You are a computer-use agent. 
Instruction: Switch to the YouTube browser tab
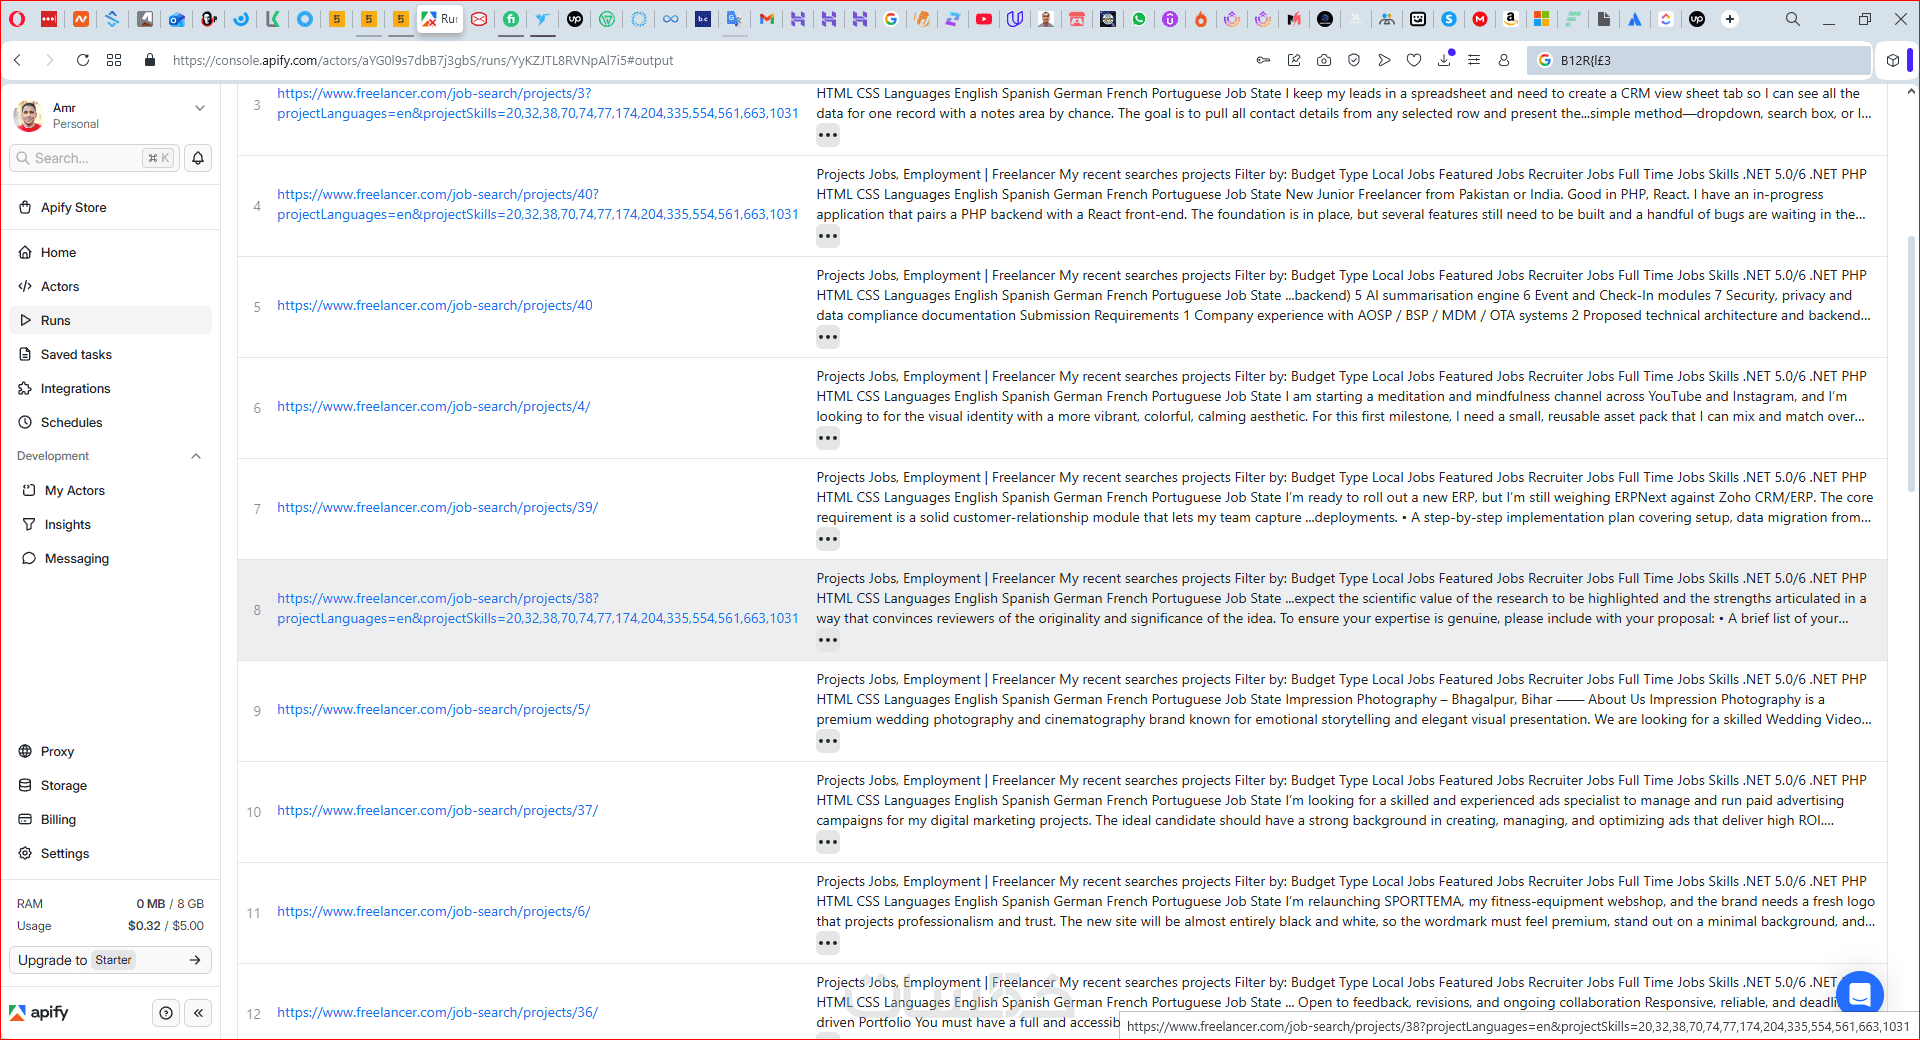click(x=984, y=19)
